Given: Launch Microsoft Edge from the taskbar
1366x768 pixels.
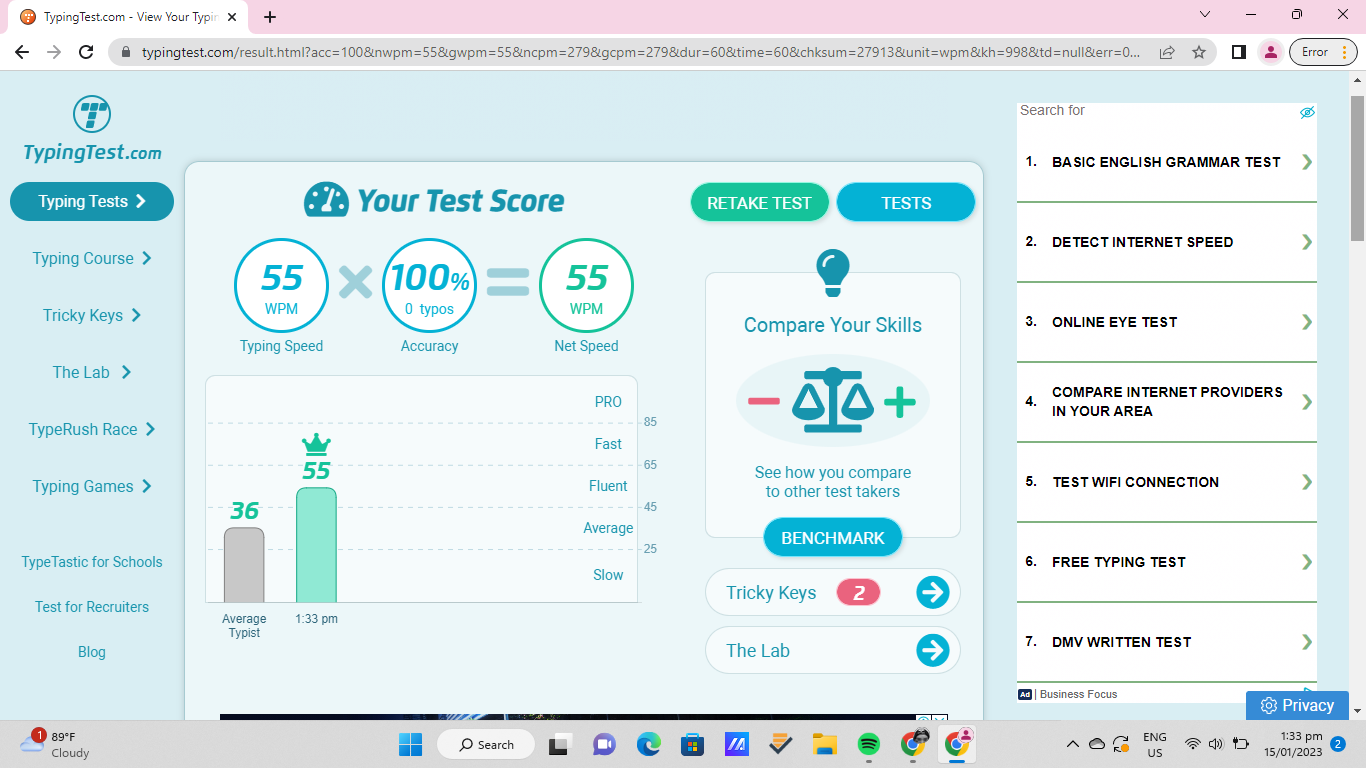Looking at the screenshot, I should point(649,744).
